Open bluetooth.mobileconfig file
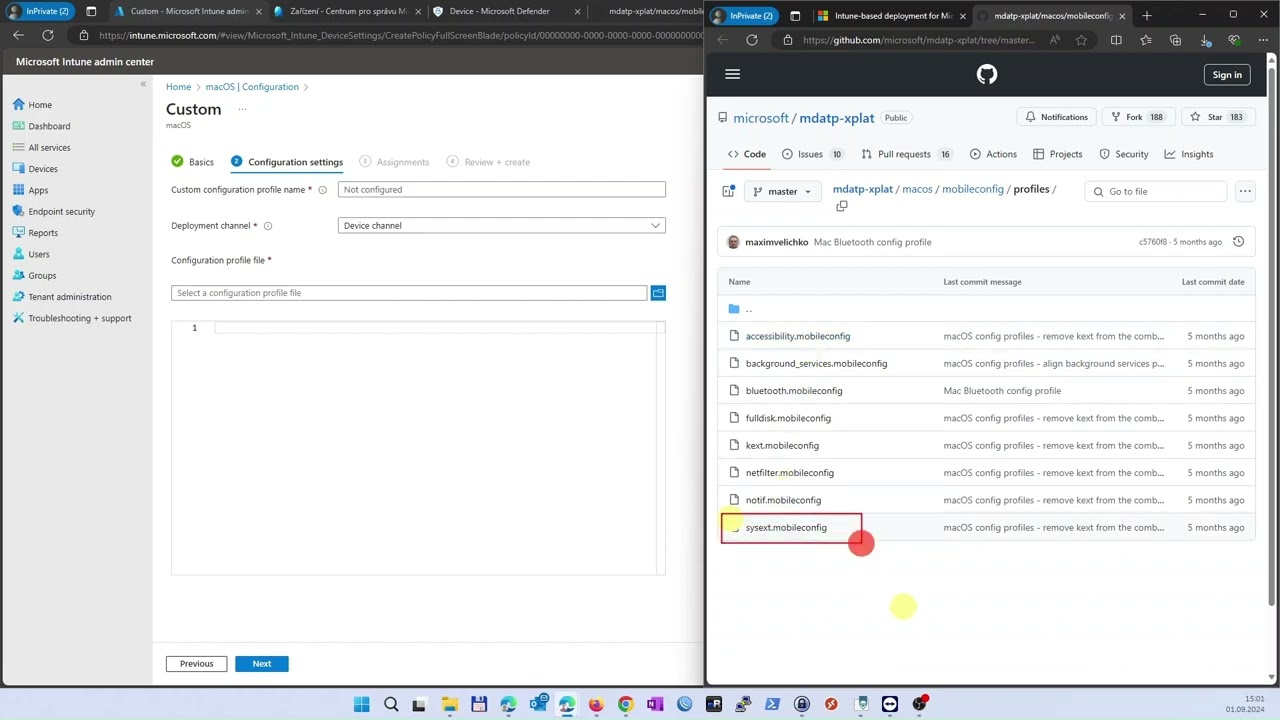This screenshot has height=720, width=1280. pyautogui.click(x=794, y=391)
